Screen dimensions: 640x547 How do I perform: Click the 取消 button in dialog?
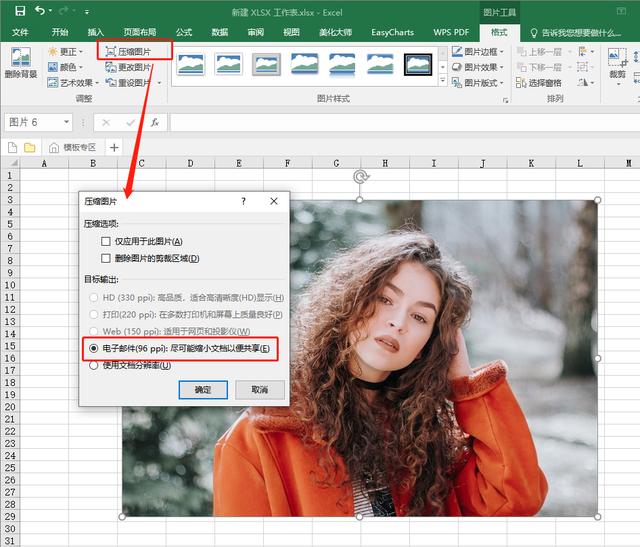pyautogui.click(x=259, y=389)
